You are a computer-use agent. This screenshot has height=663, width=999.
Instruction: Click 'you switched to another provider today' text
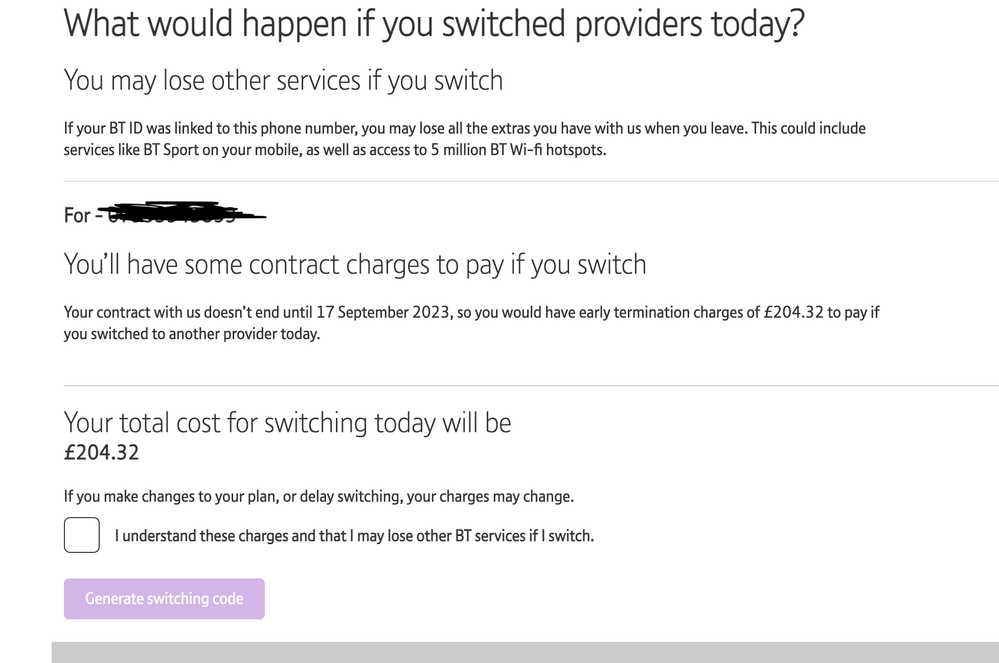pos(192,334)
